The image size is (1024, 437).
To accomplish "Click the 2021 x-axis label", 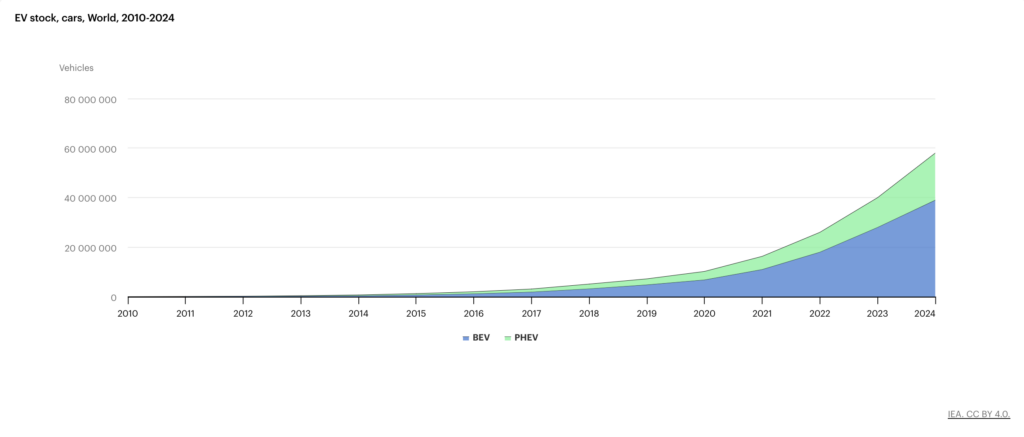I will click(x=762, y=314).
